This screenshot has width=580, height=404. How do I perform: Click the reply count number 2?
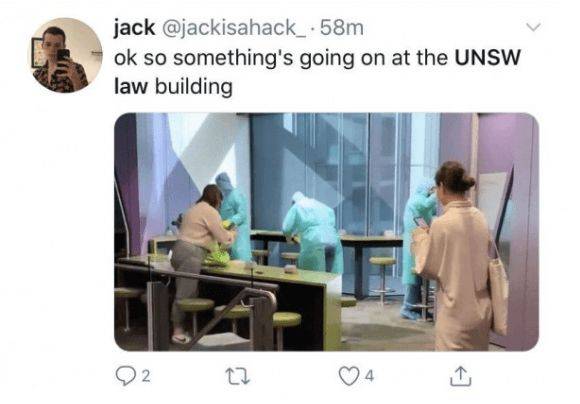point(146,377)
